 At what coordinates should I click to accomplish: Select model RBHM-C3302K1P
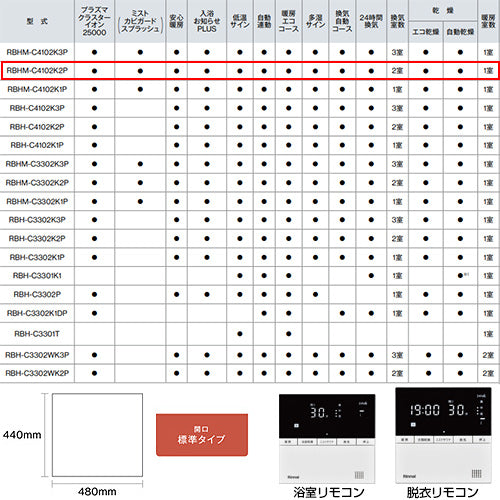coord(37,202)
